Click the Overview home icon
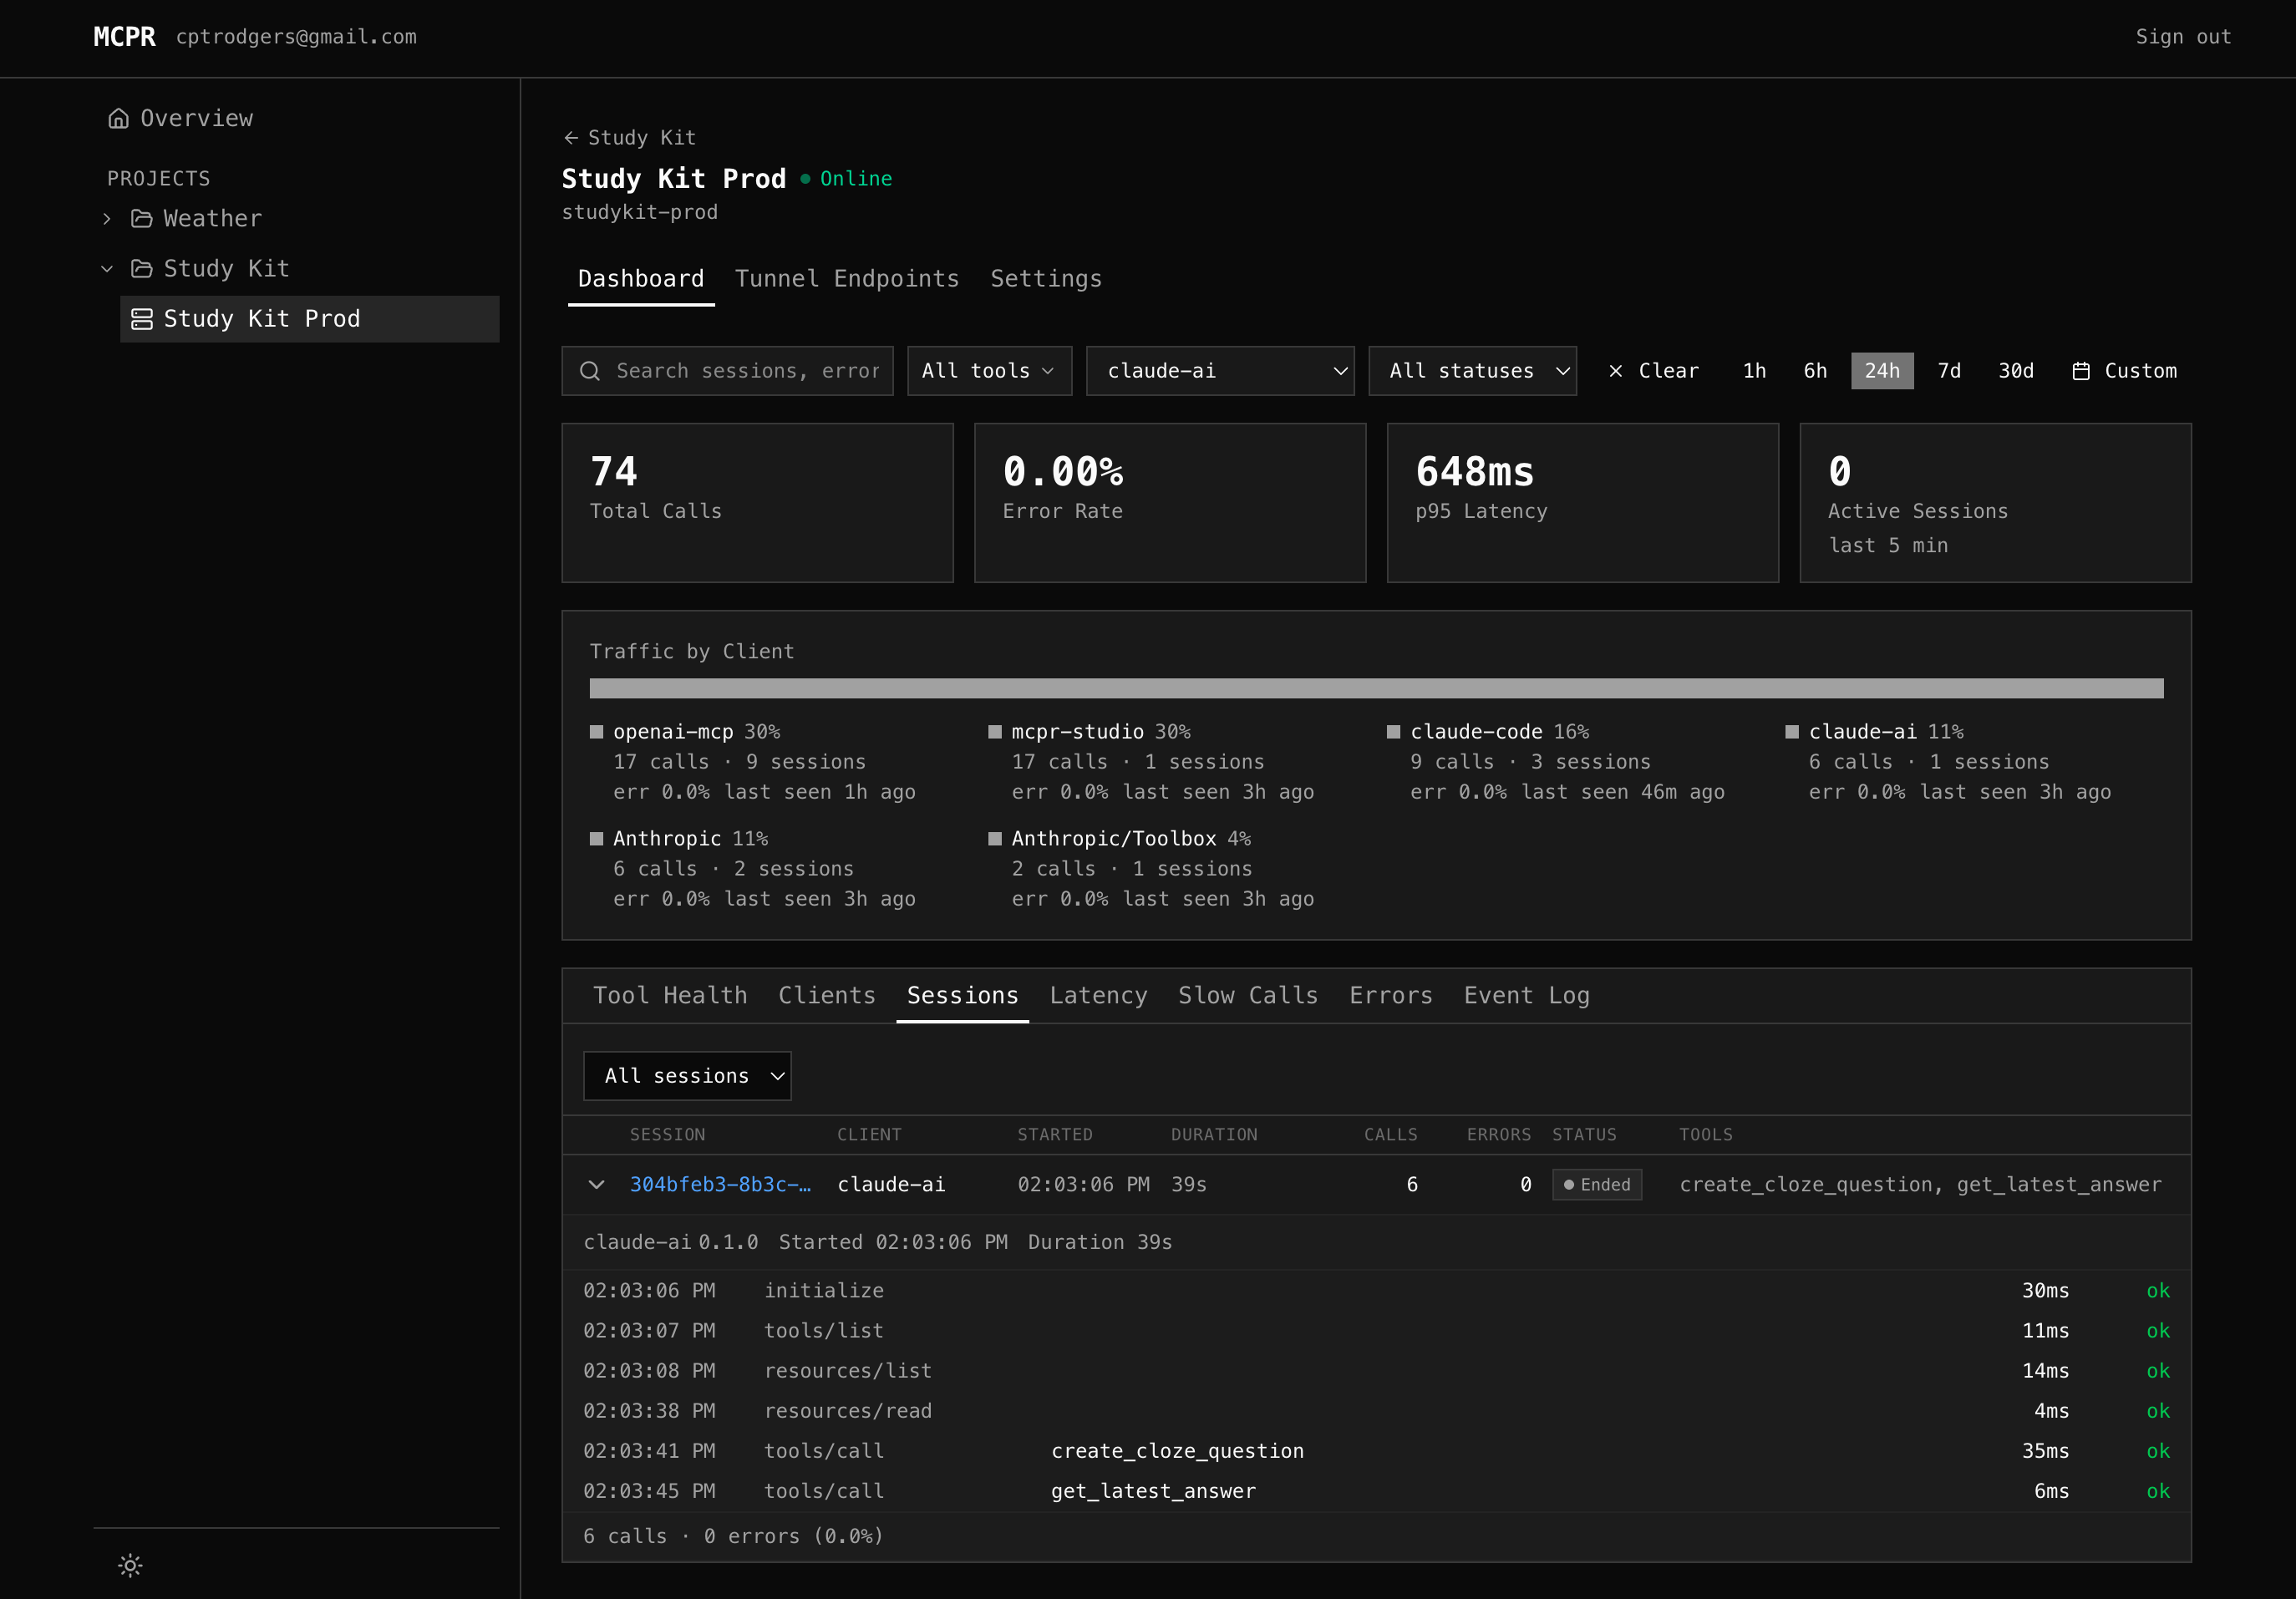Screen dimensions: 2296x1599 click(118, 117)
